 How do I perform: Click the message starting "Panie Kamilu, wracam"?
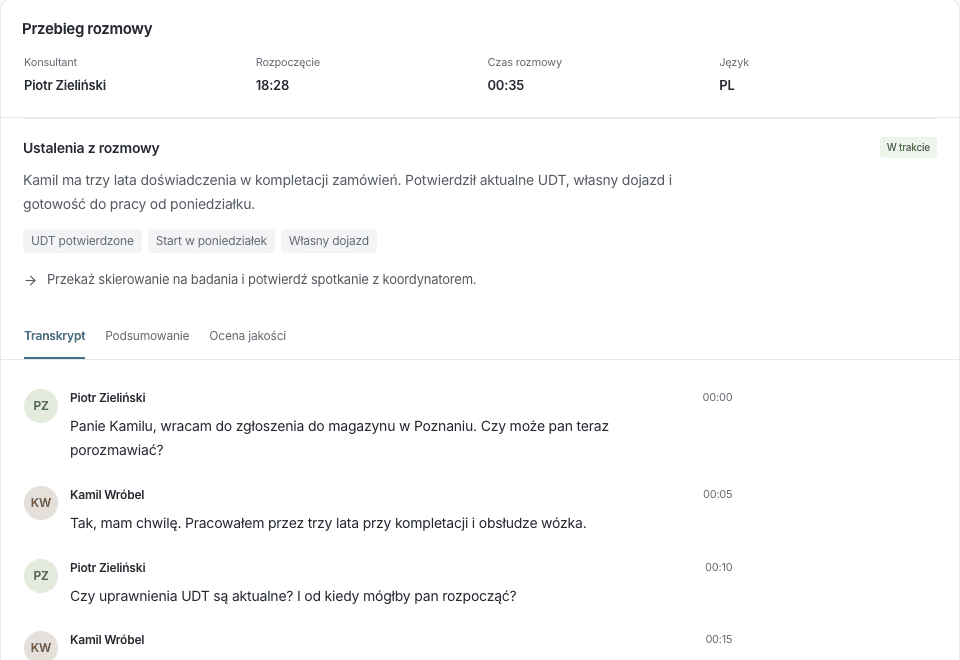339,438
